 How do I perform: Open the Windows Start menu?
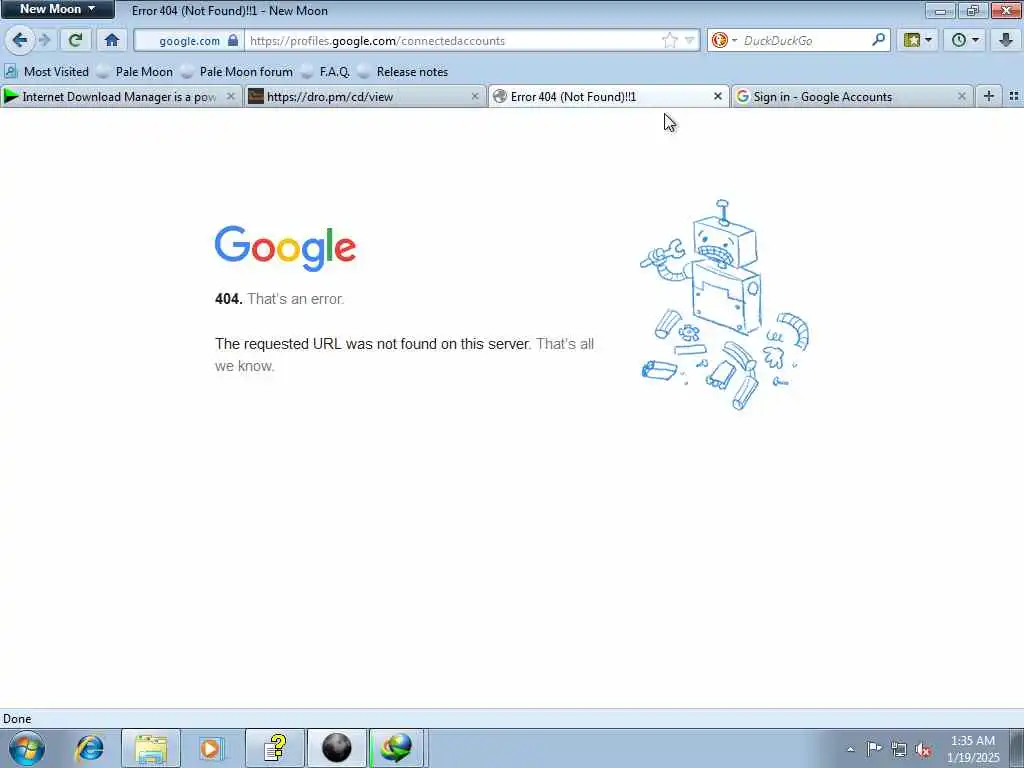click(27, 748)
